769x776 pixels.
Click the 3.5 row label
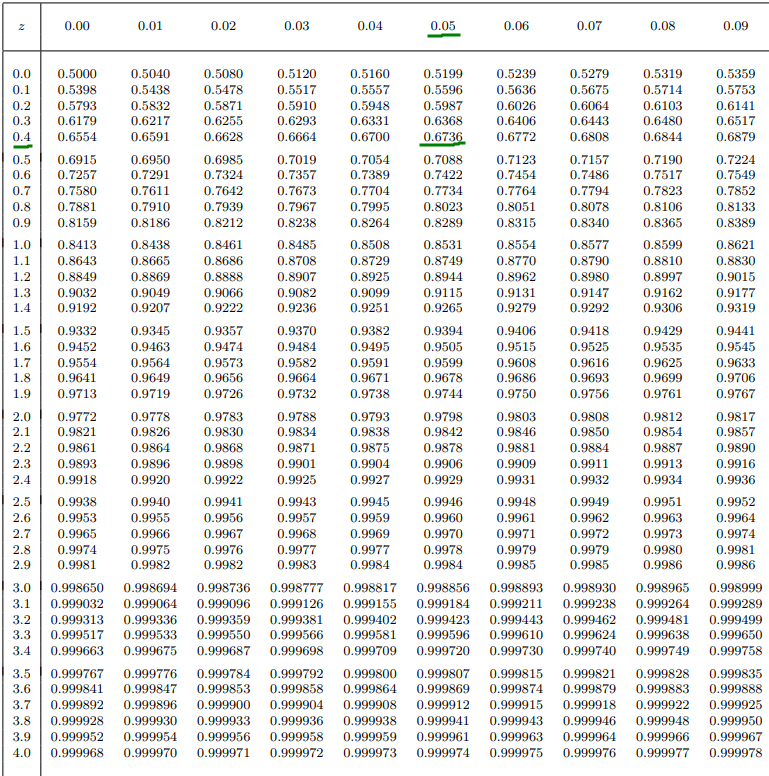point(22,674)
